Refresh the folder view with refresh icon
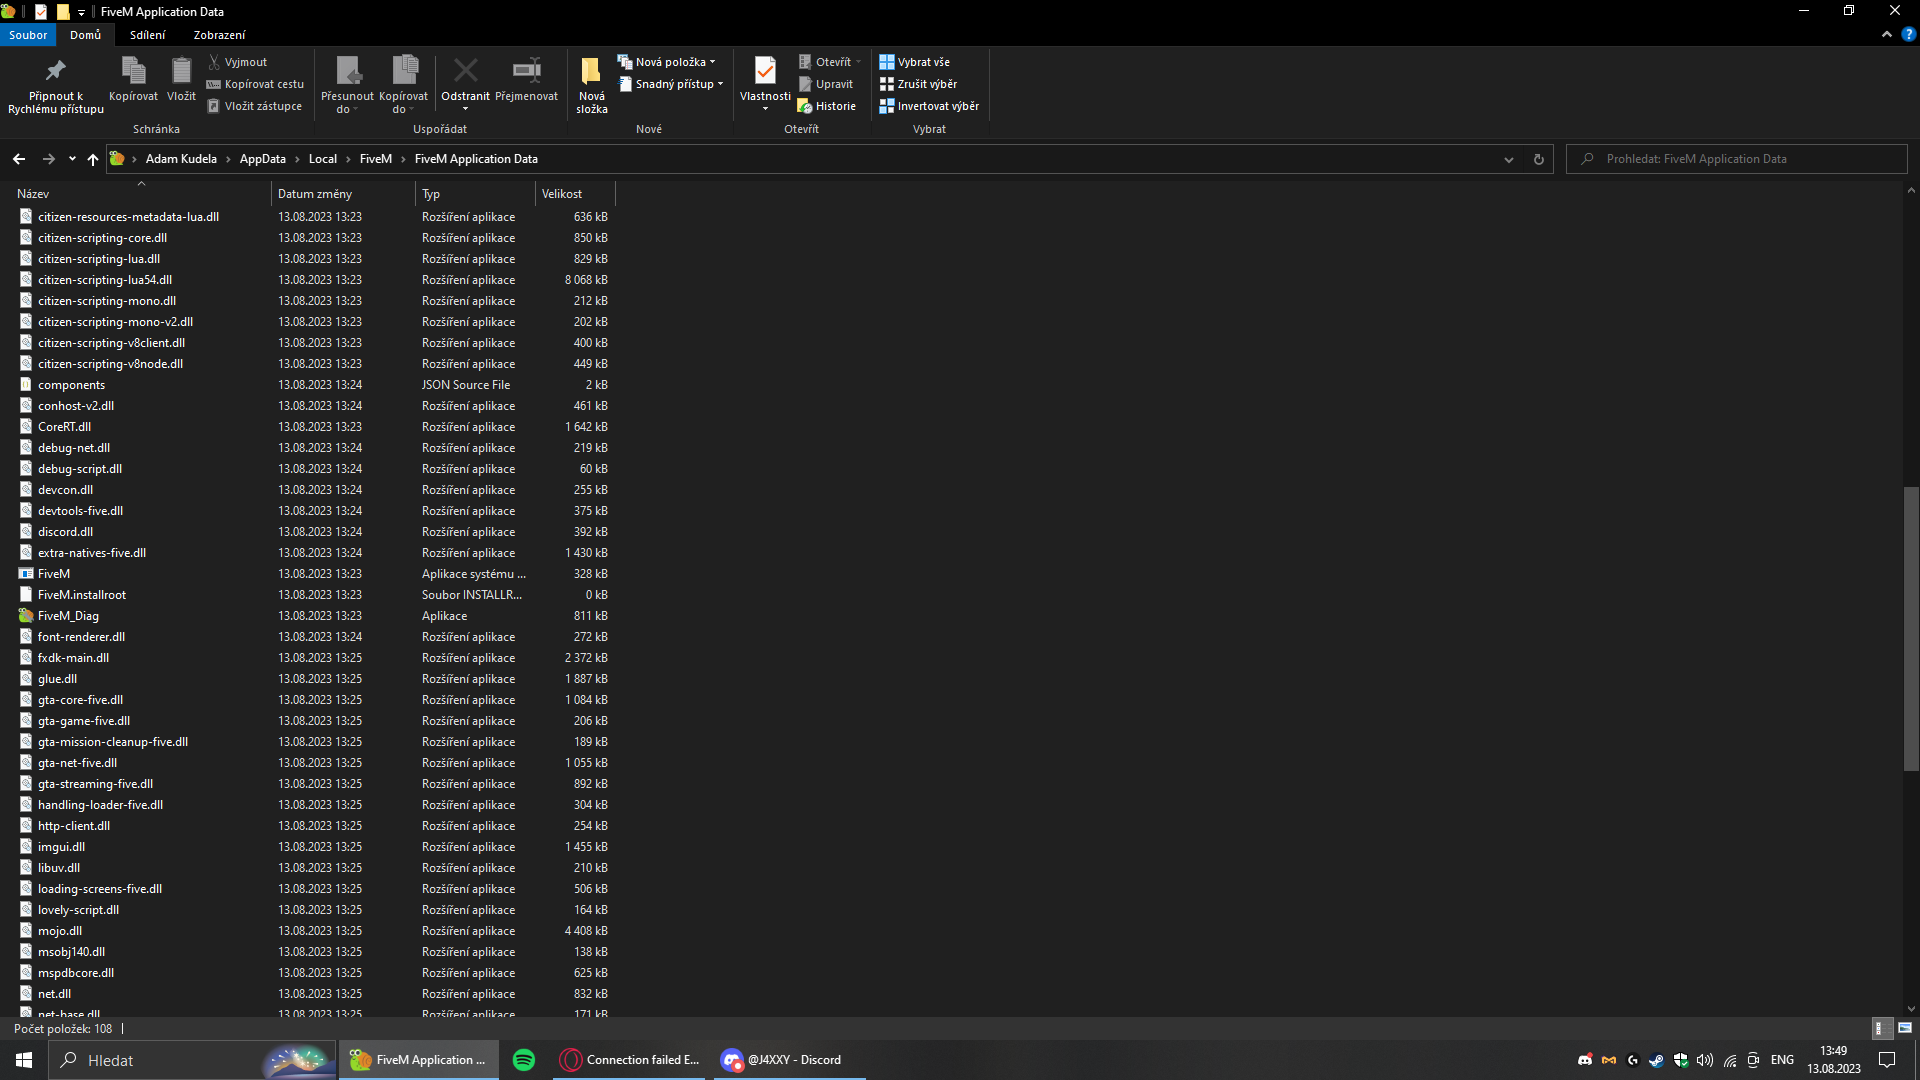Image resolution: width=1920 pixels, height=1080 pixels. pyautogui.click(x=1539, y=159)
